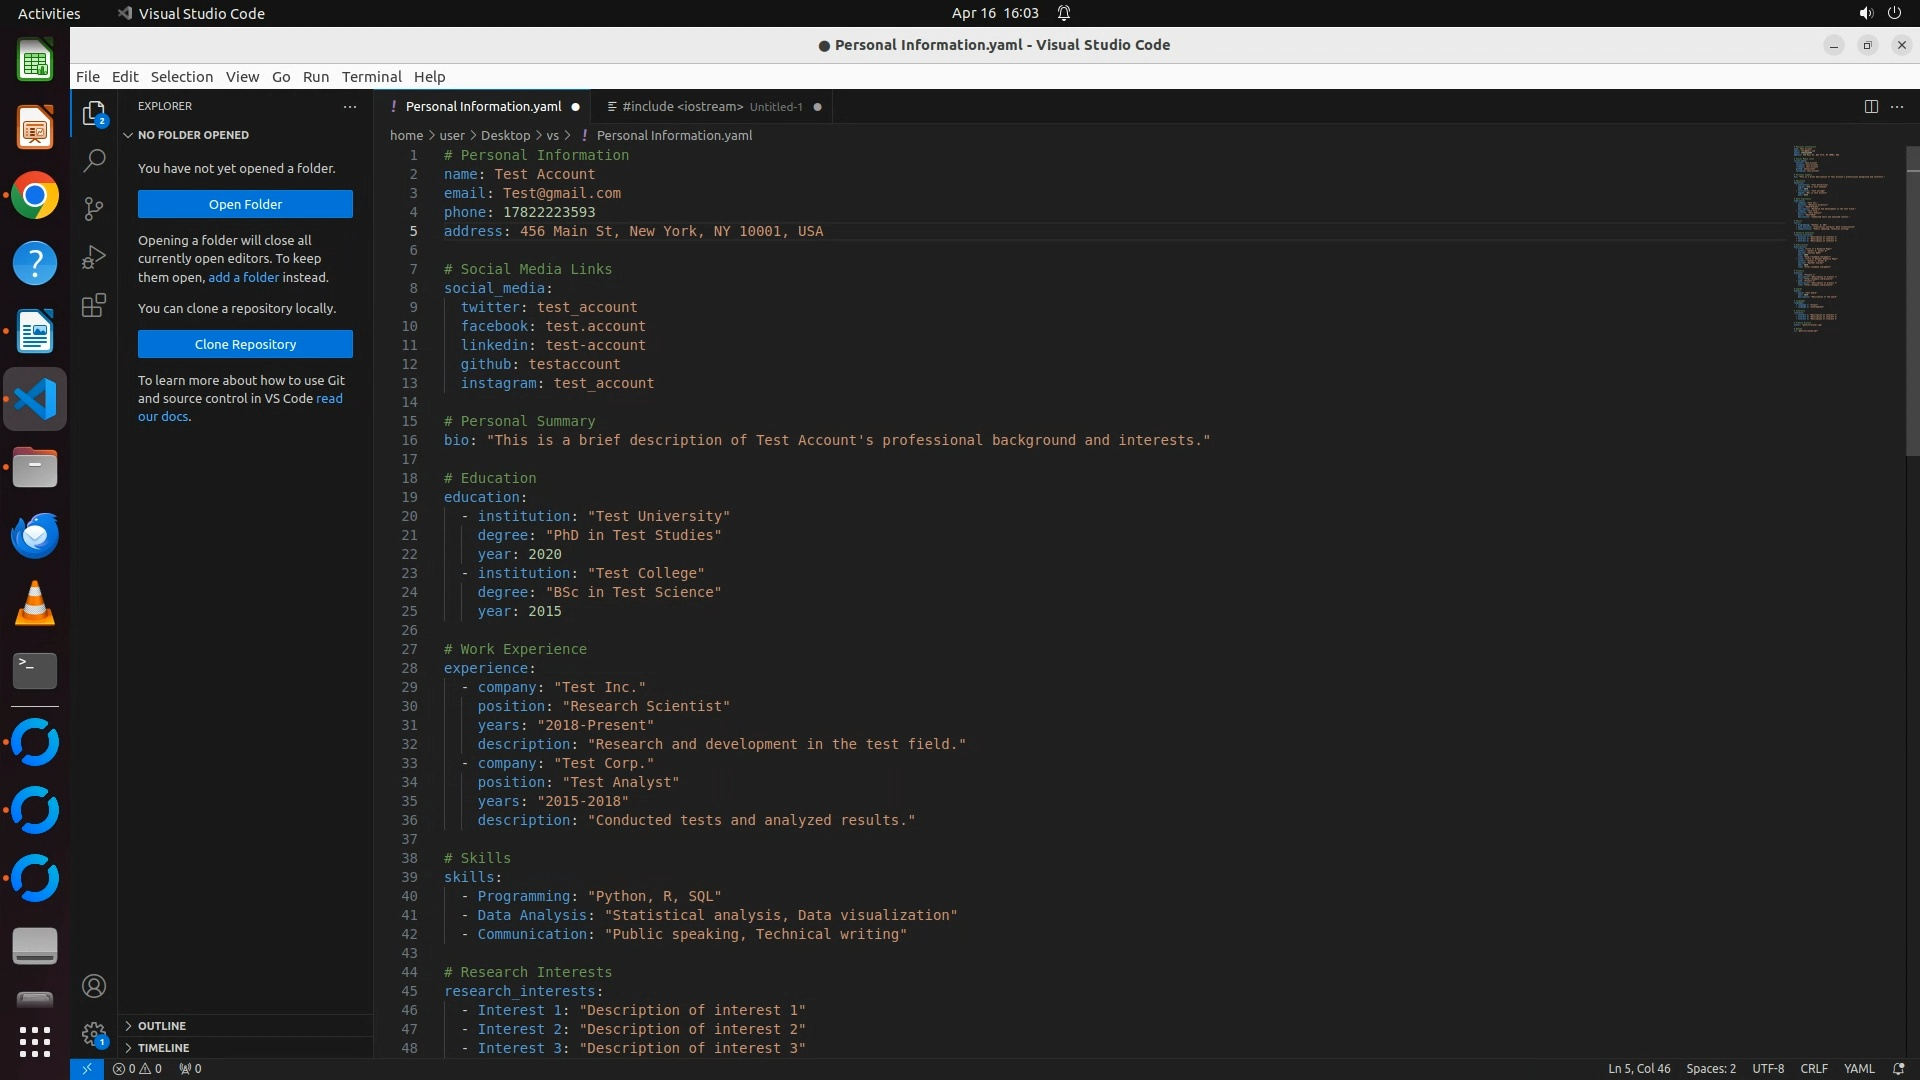Open the Extensions view

pos(94,305)
